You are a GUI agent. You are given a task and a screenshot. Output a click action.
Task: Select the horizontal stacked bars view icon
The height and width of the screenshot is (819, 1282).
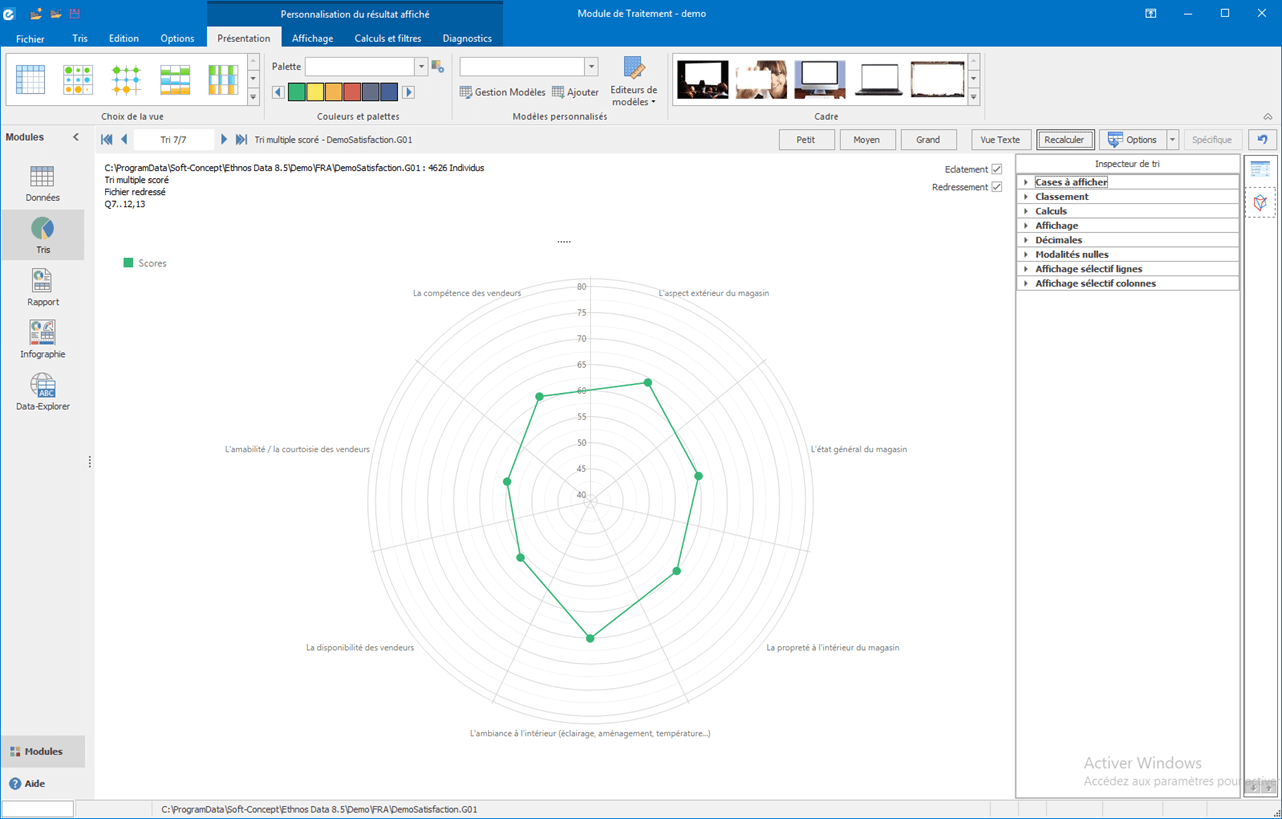pyautogui.click(x=175, y=80)
